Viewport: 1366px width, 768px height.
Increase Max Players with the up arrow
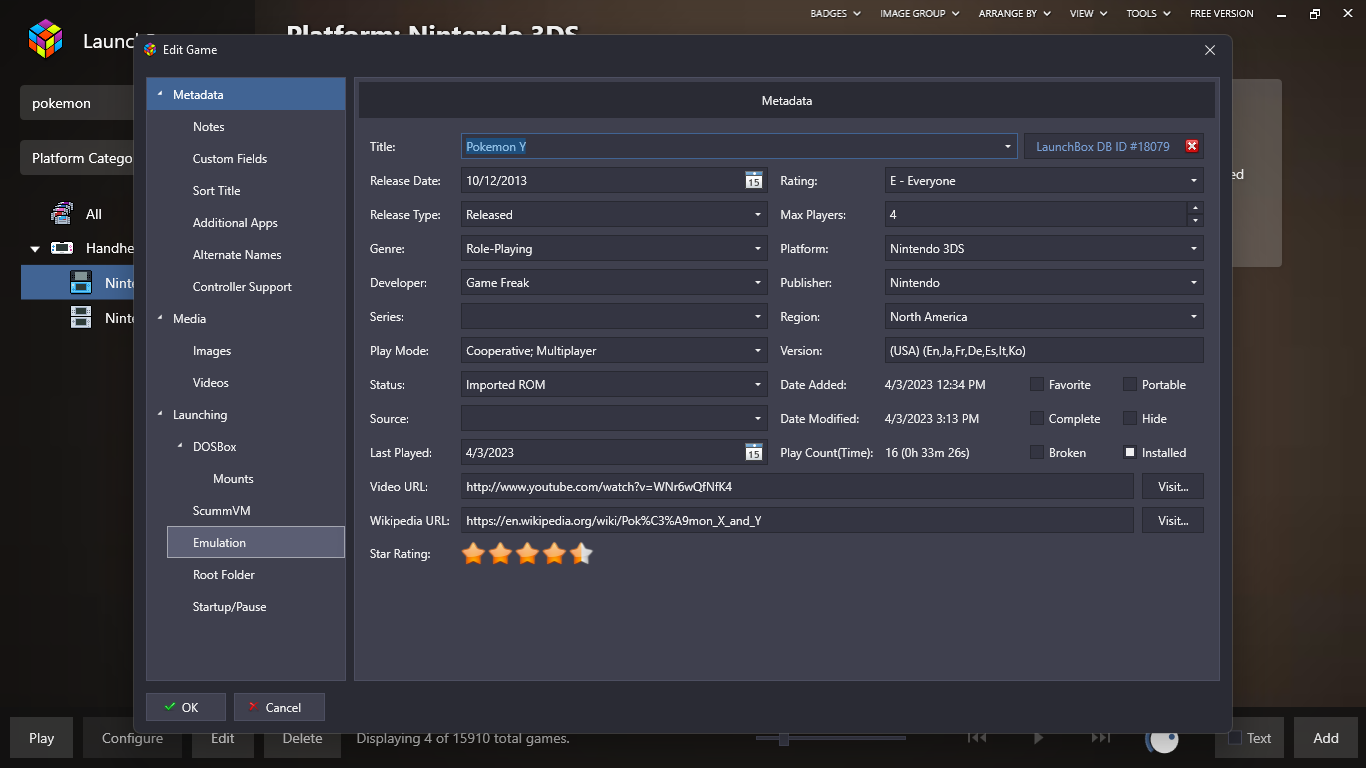(1195, 208)
